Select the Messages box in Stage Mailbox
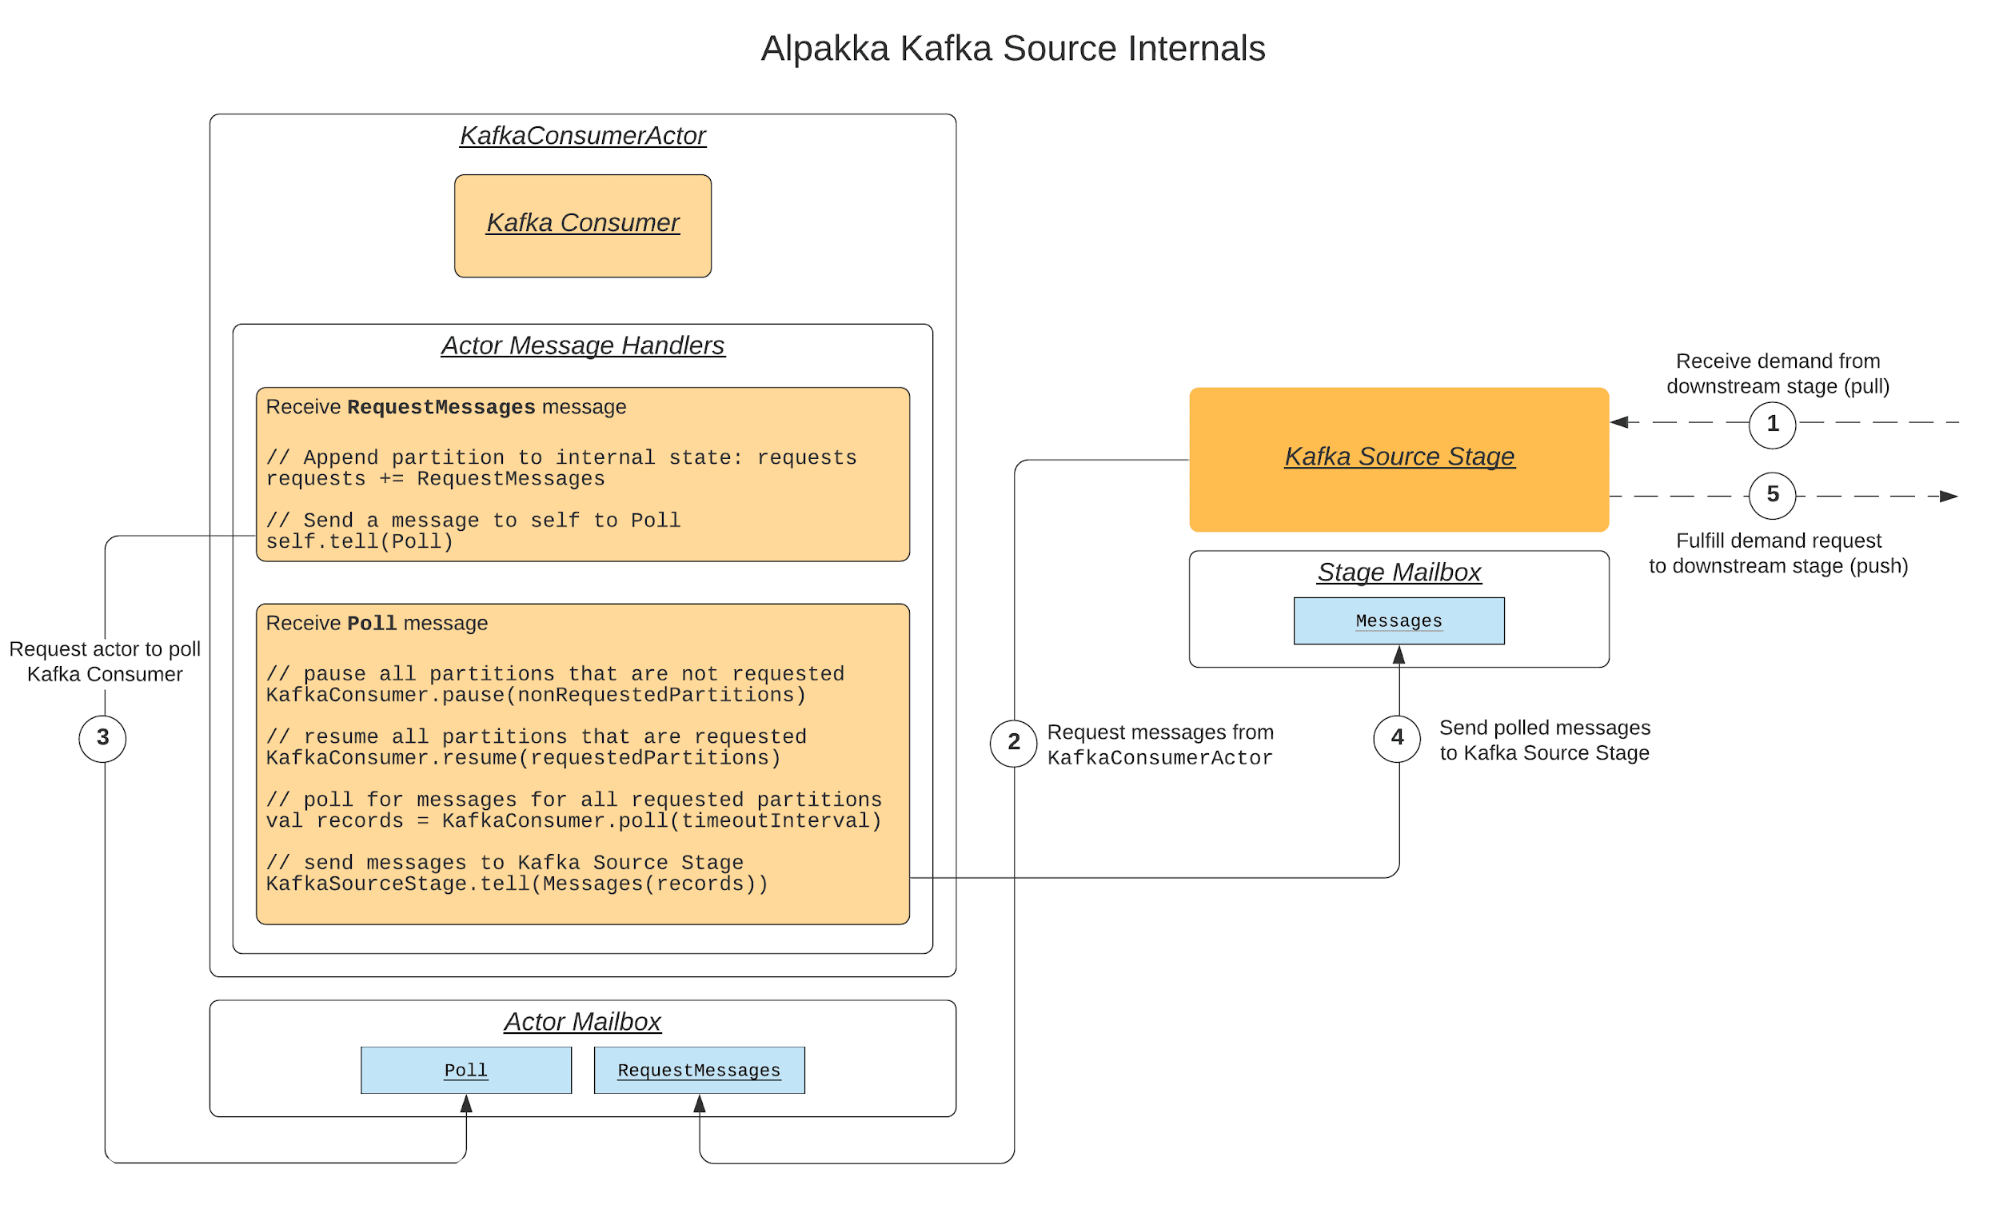The image size is (1999, 1212). [x=1399, y=621]
